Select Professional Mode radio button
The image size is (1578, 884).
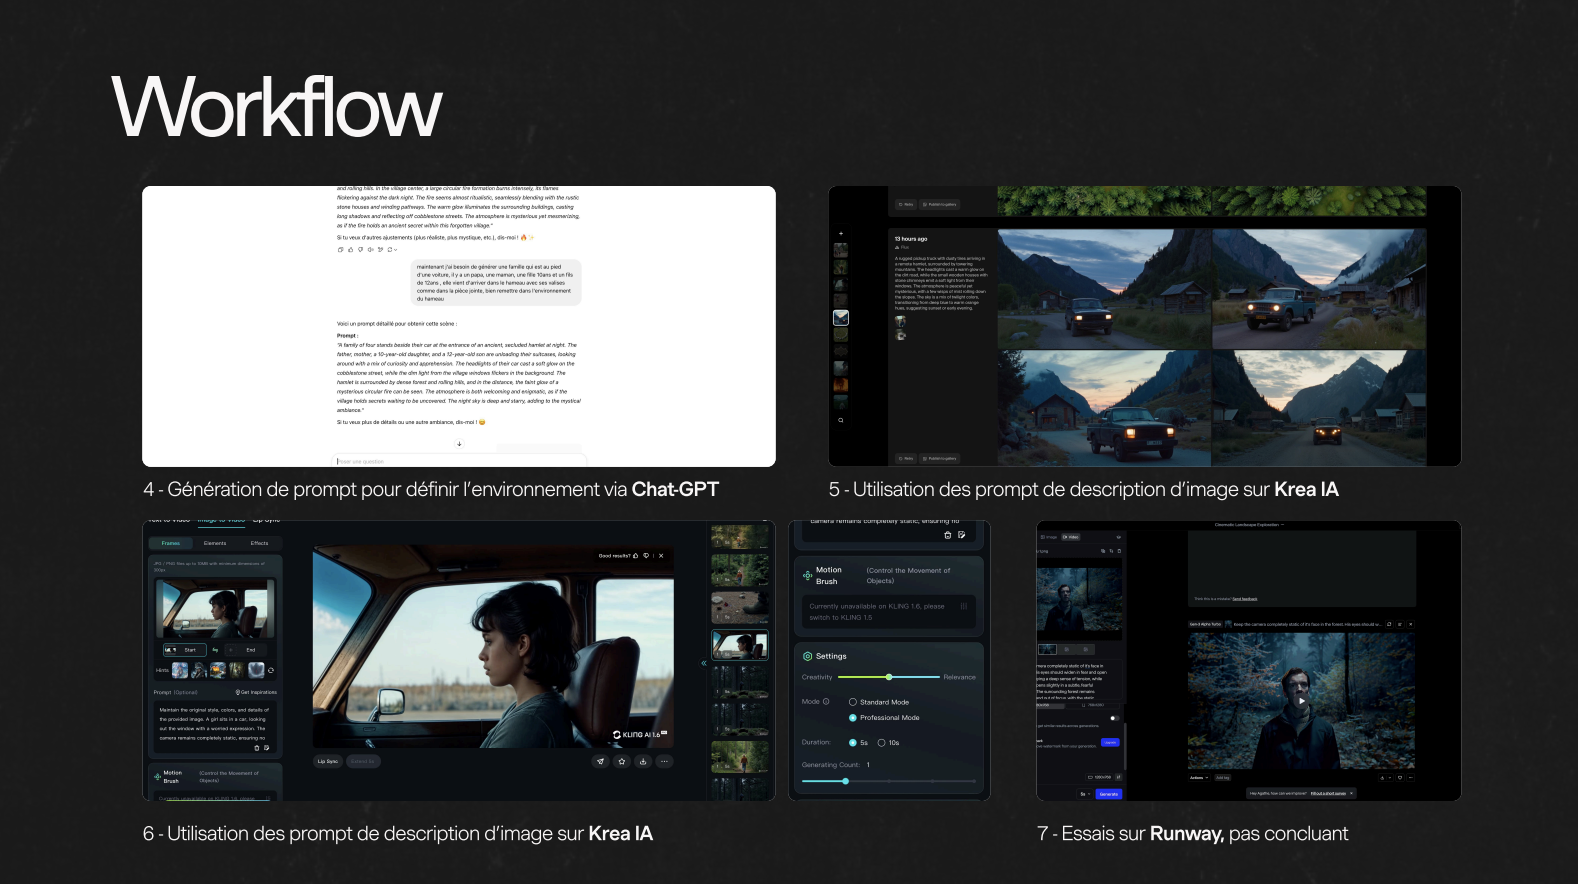click(x=853, y=718)
